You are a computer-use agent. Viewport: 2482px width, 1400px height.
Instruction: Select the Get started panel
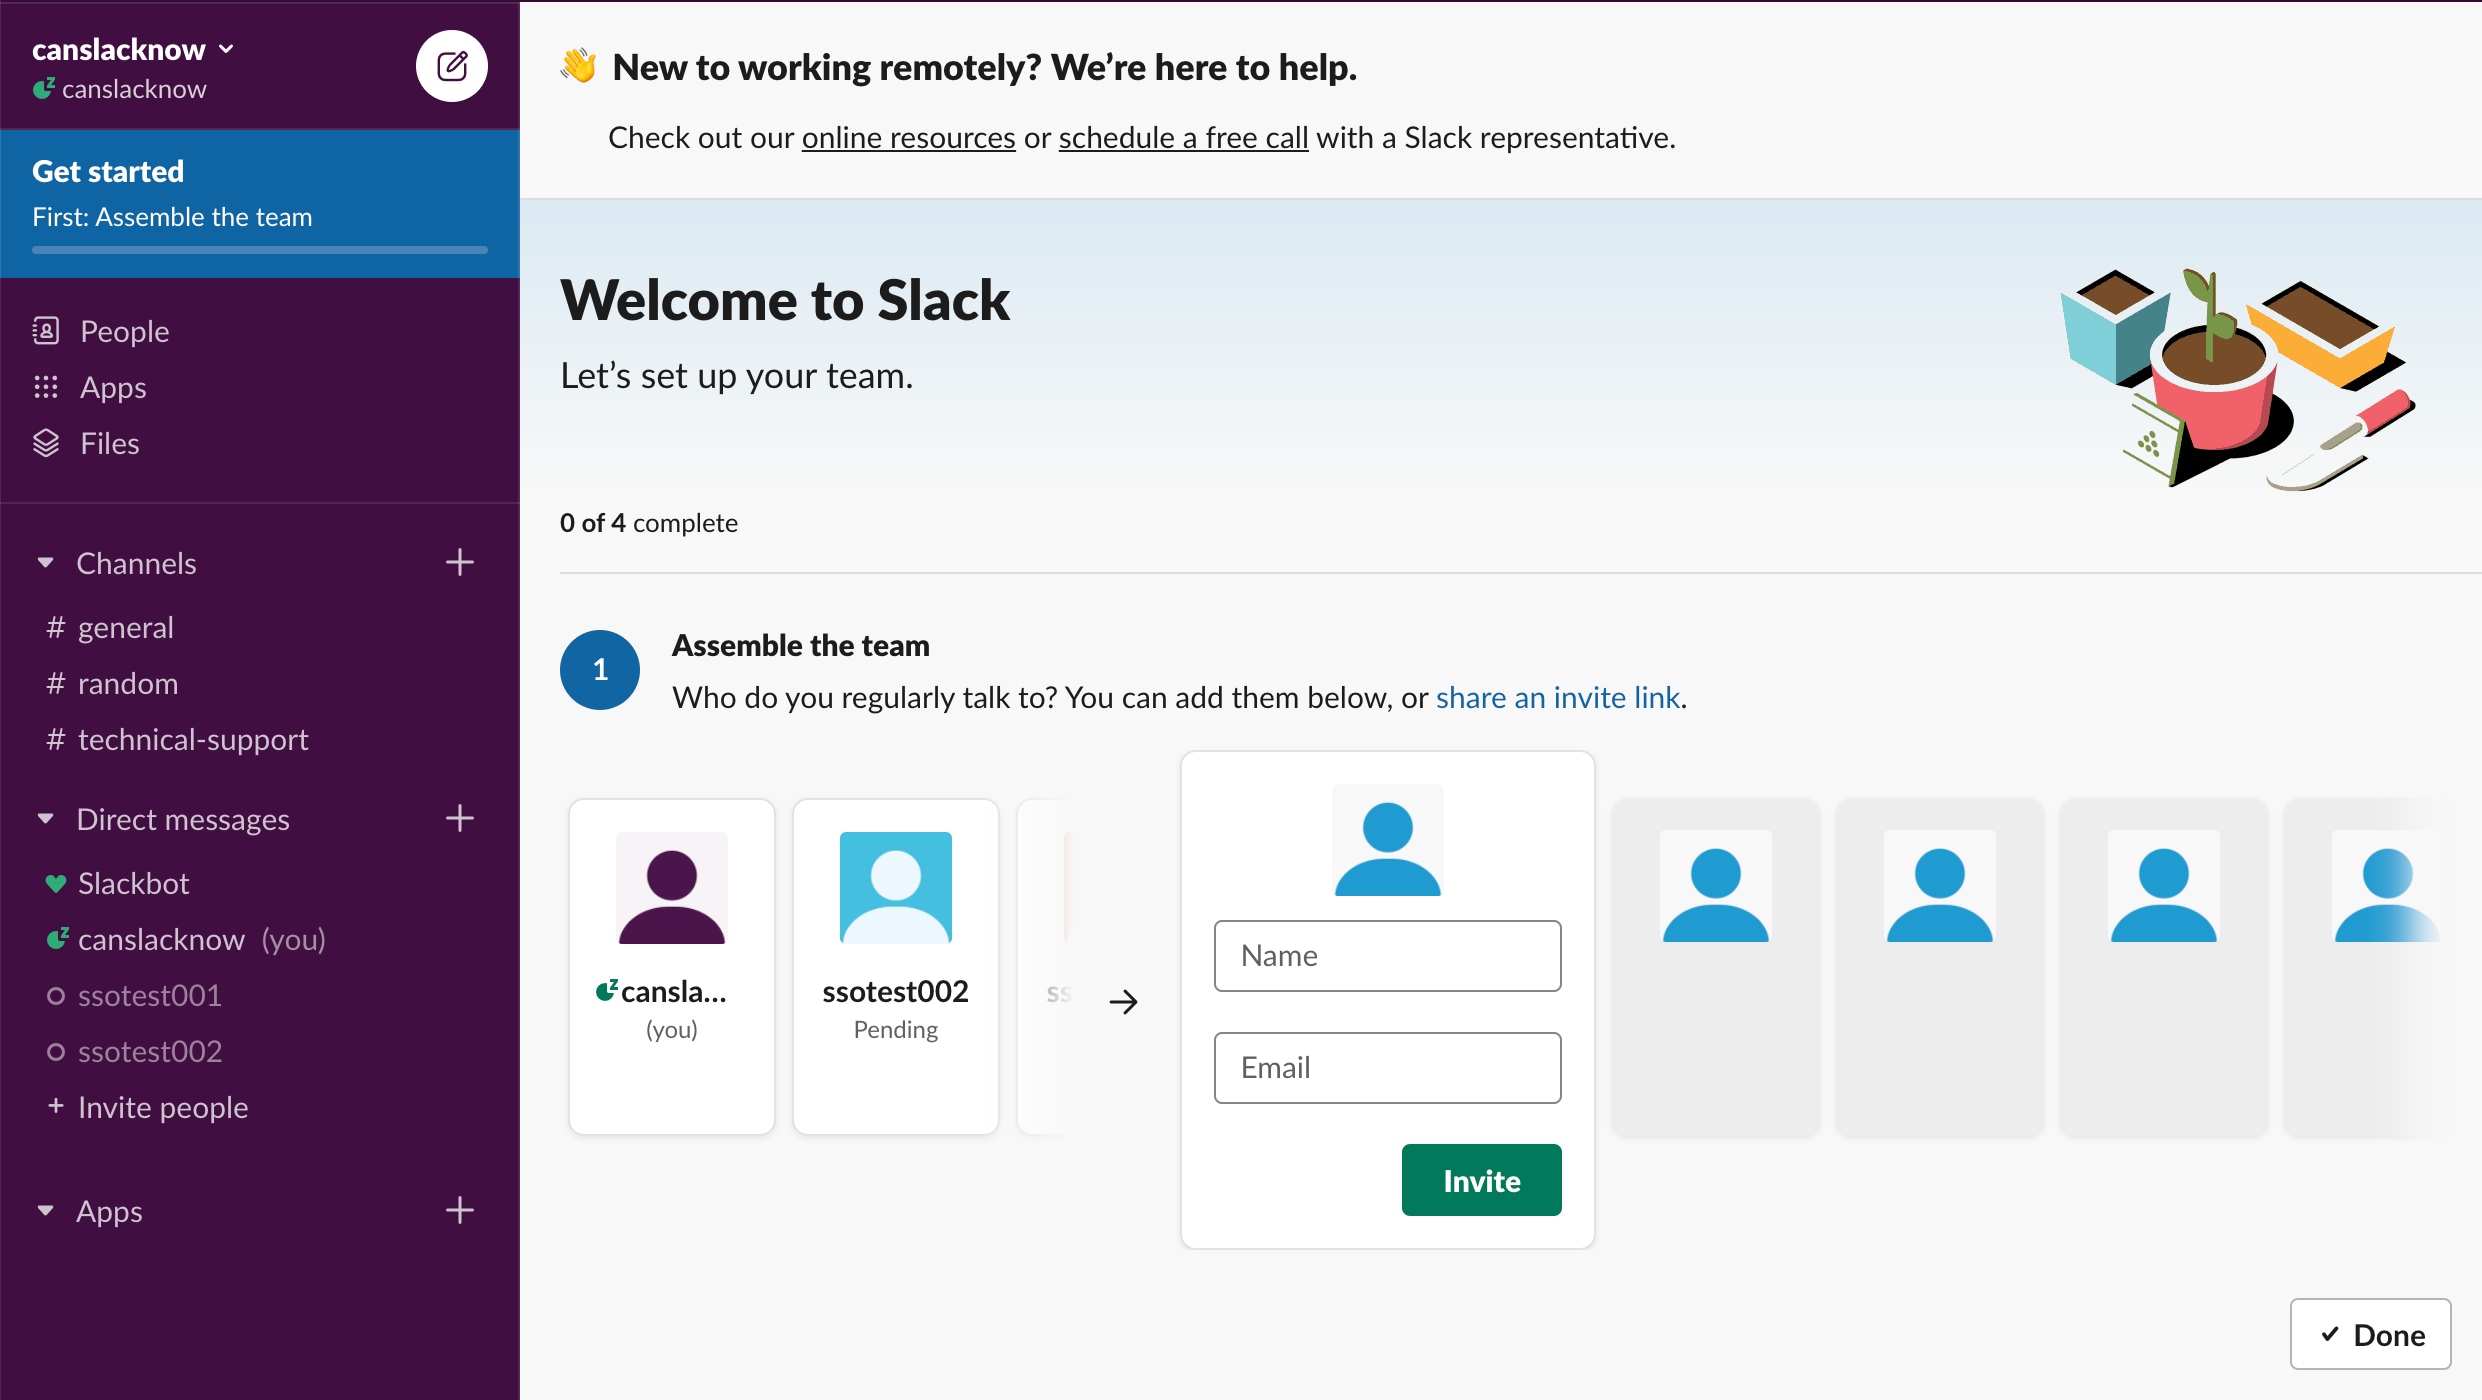point(260,203)
